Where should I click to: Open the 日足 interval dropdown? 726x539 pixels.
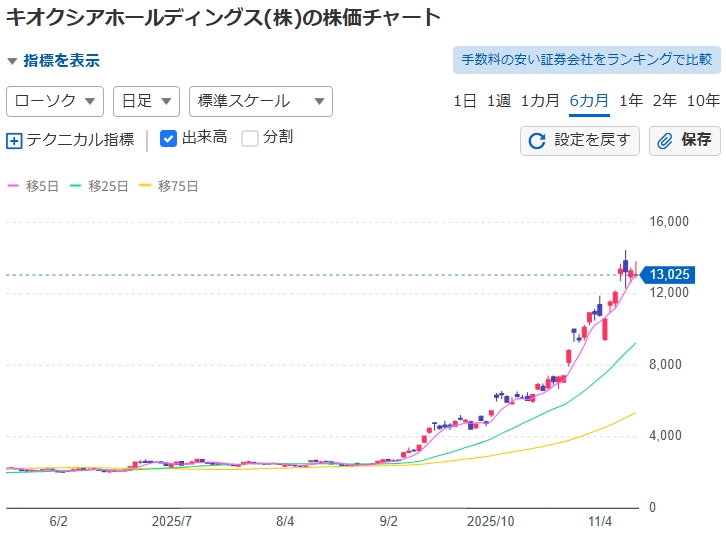coord(146,101)
